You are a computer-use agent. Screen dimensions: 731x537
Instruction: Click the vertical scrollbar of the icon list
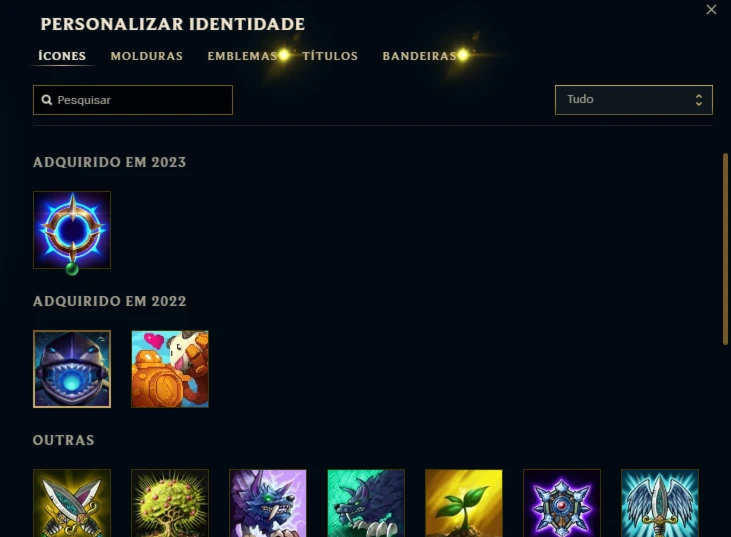click(x=725, y=249)
